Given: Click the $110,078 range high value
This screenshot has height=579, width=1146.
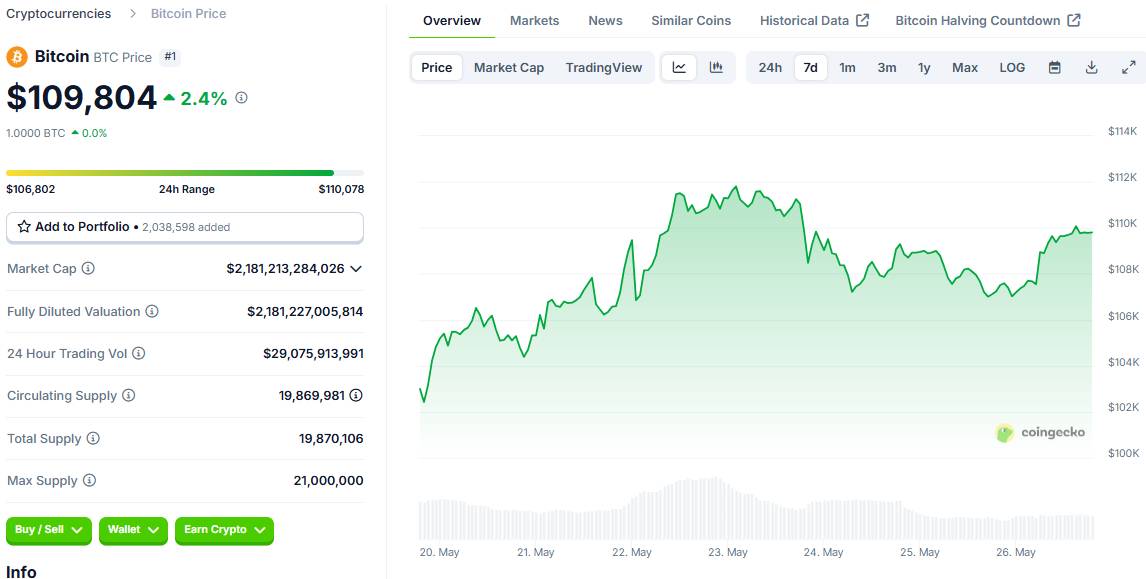Looking at the screenshot, I should click(x=341, y=189).
